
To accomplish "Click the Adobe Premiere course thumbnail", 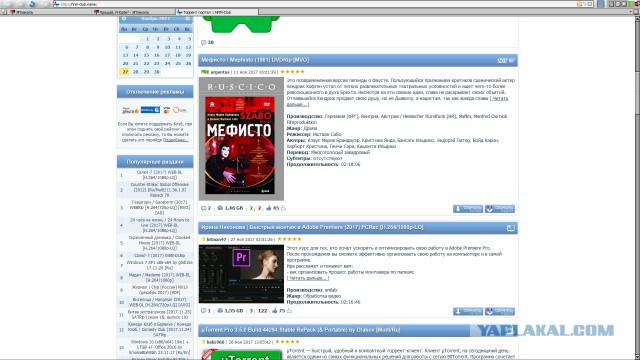I will coord(241,274).
